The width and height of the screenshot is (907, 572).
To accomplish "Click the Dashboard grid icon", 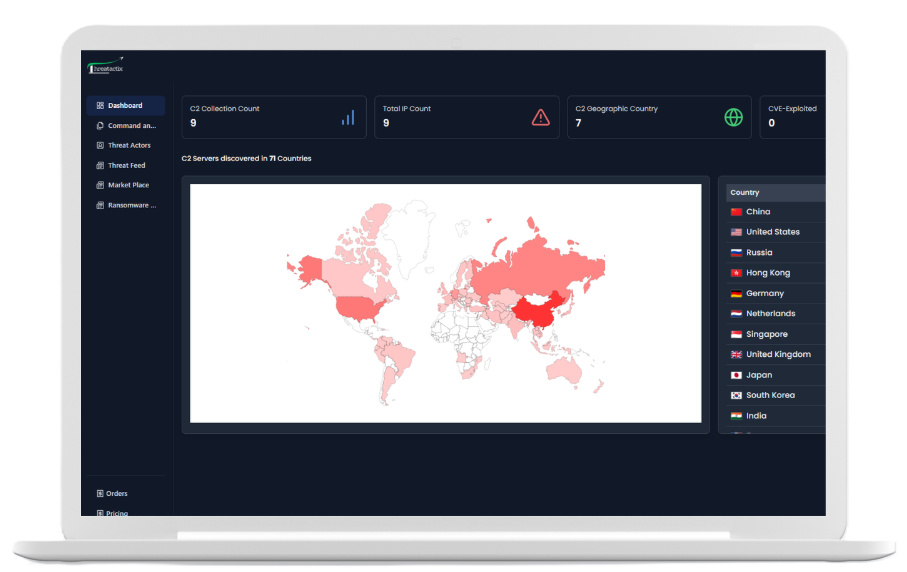I will pyautogui.click(x=100, y=105).
